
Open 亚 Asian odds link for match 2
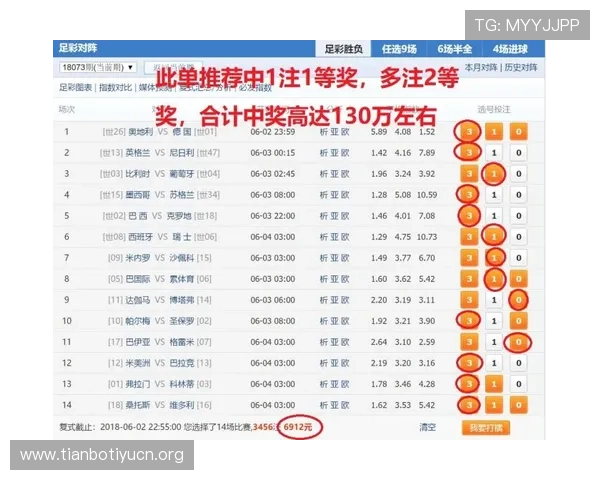pyautogui.click(x=334, y=153)
